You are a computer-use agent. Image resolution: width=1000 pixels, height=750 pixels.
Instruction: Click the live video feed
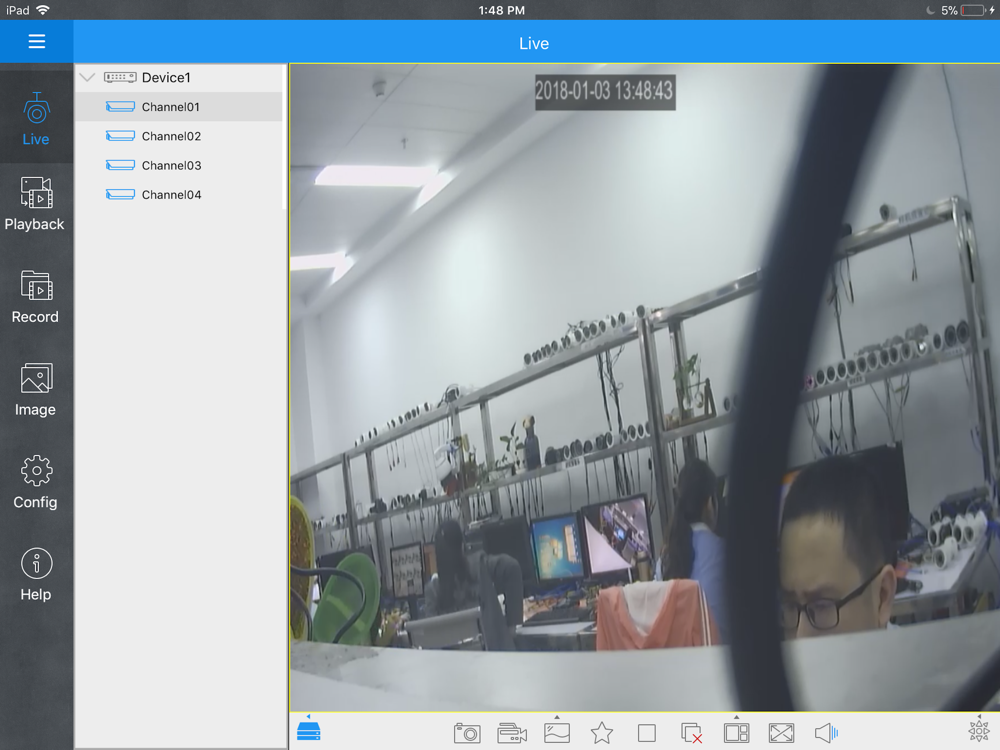point(645,387)
